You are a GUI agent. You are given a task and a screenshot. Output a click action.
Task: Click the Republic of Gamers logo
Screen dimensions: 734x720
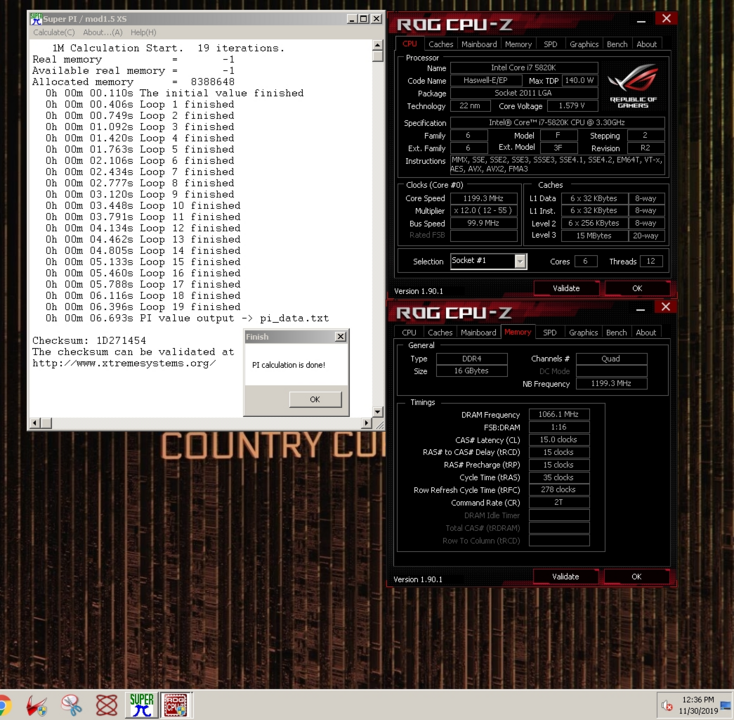point(633,86)
